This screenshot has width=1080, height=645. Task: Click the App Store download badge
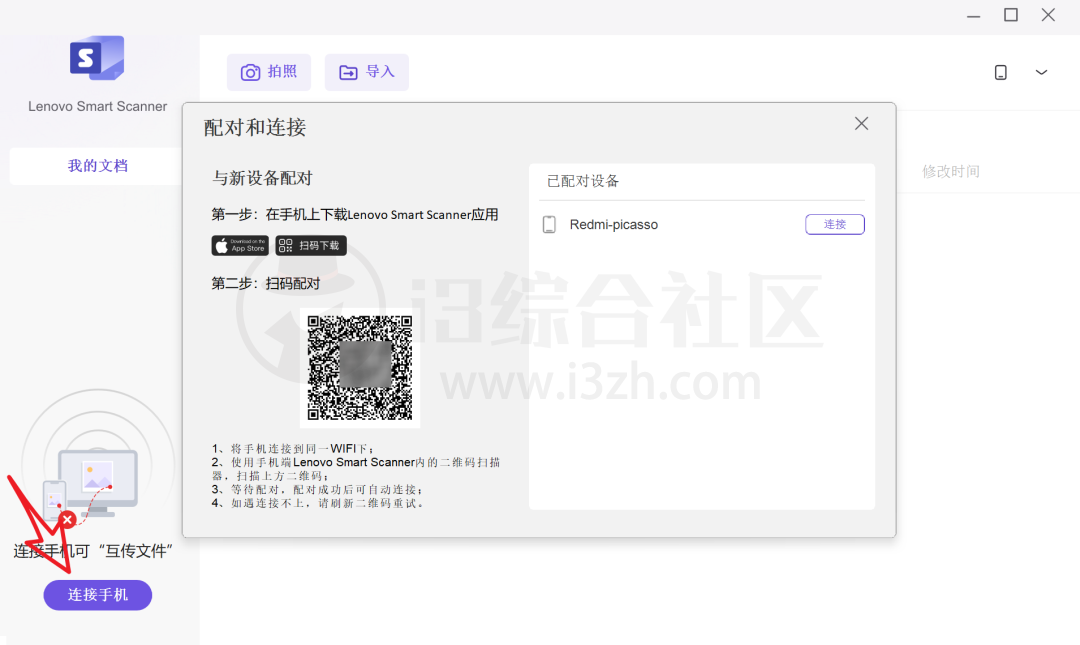(x=240, y=245)
